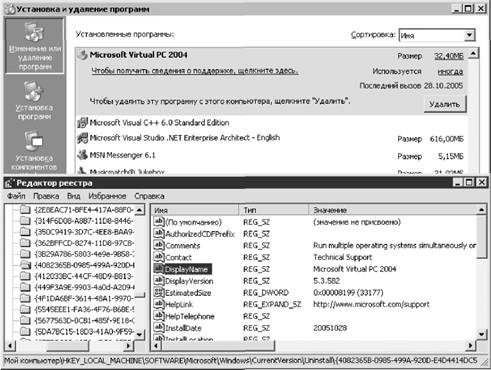Click the right arrow of values pane horizontal scrollbar
The height and width of the screenshot is (370, 491).
471,346
